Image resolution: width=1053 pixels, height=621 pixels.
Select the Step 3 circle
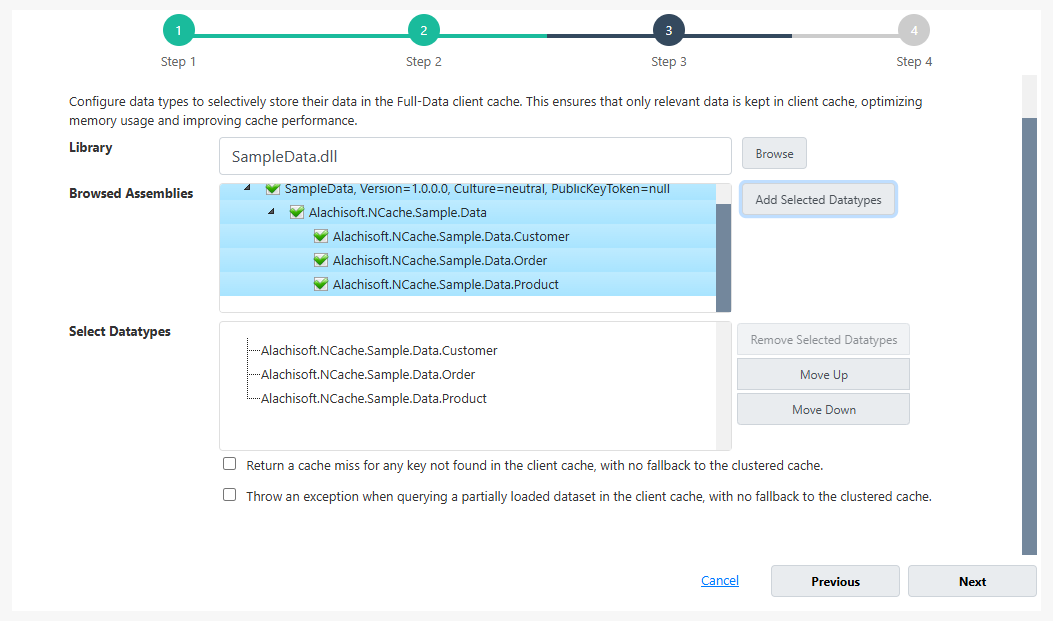pyautogui.click(x=669, y=30)
